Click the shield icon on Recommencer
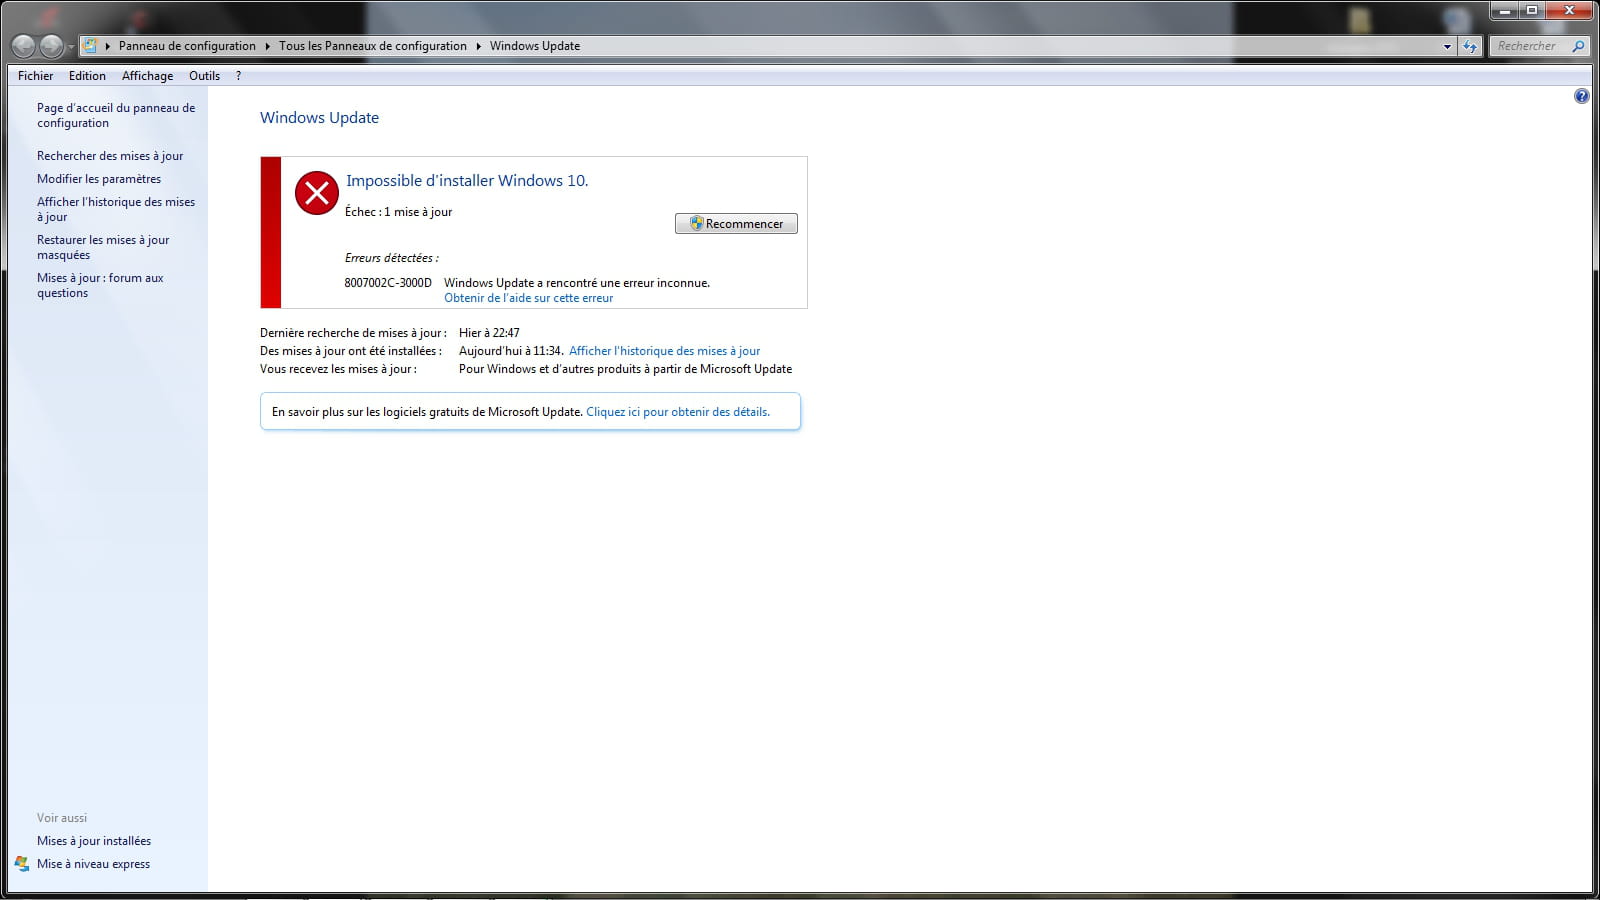This screenshot has width=1600, height=900. 696,224
